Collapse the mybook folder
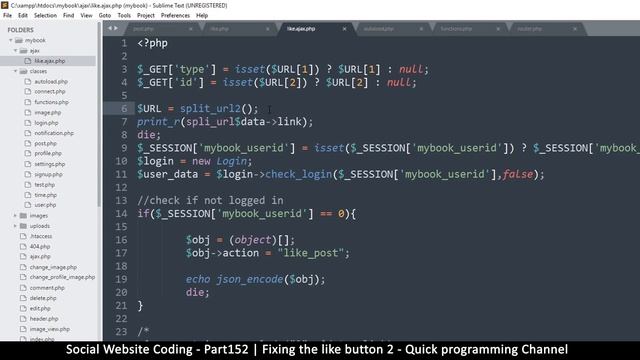This screenshot has width=640, height=360. [x=11, y=40]
